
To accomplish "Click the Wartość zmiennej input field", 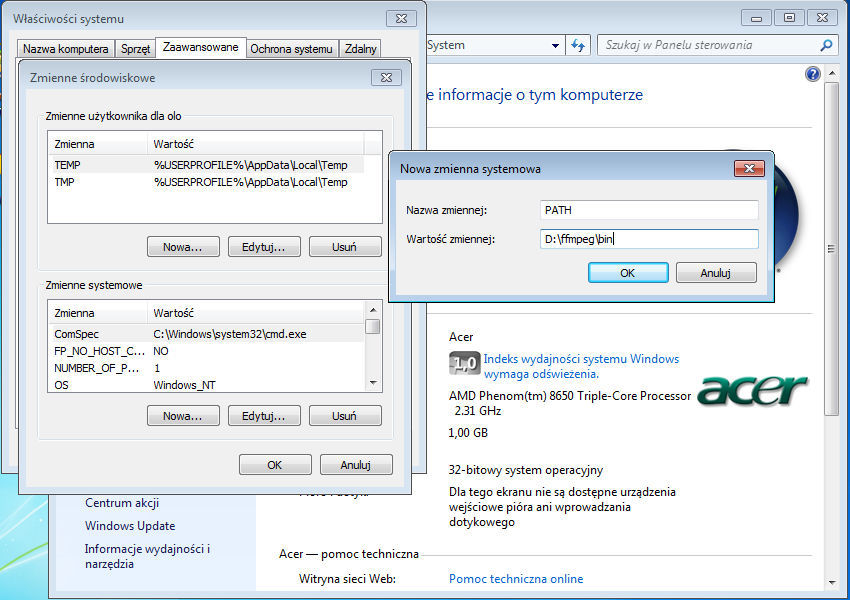I will [647, 239].
